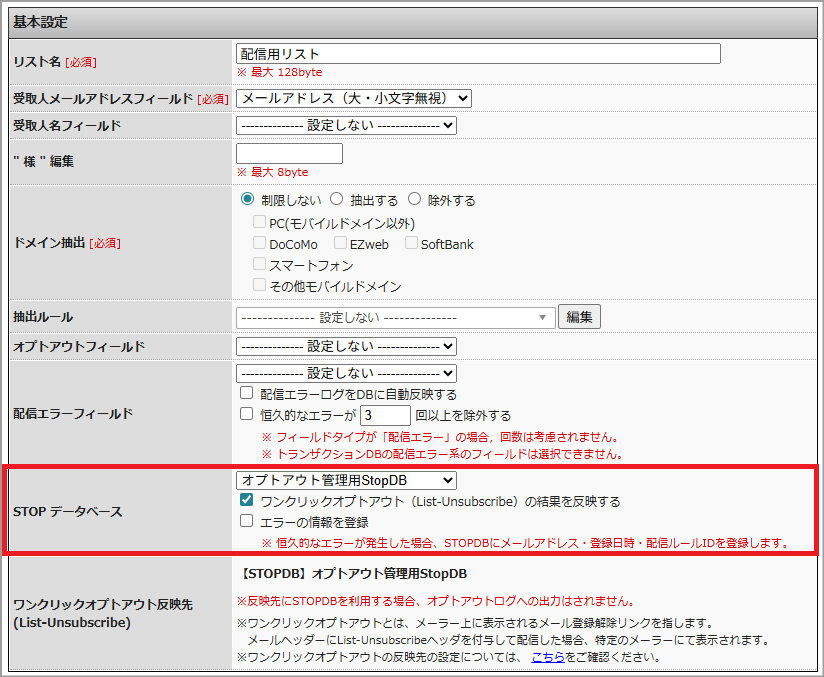
Task: Enable 配信エラーログをDBに自動反映する checkbox
Action: [247, 395]
